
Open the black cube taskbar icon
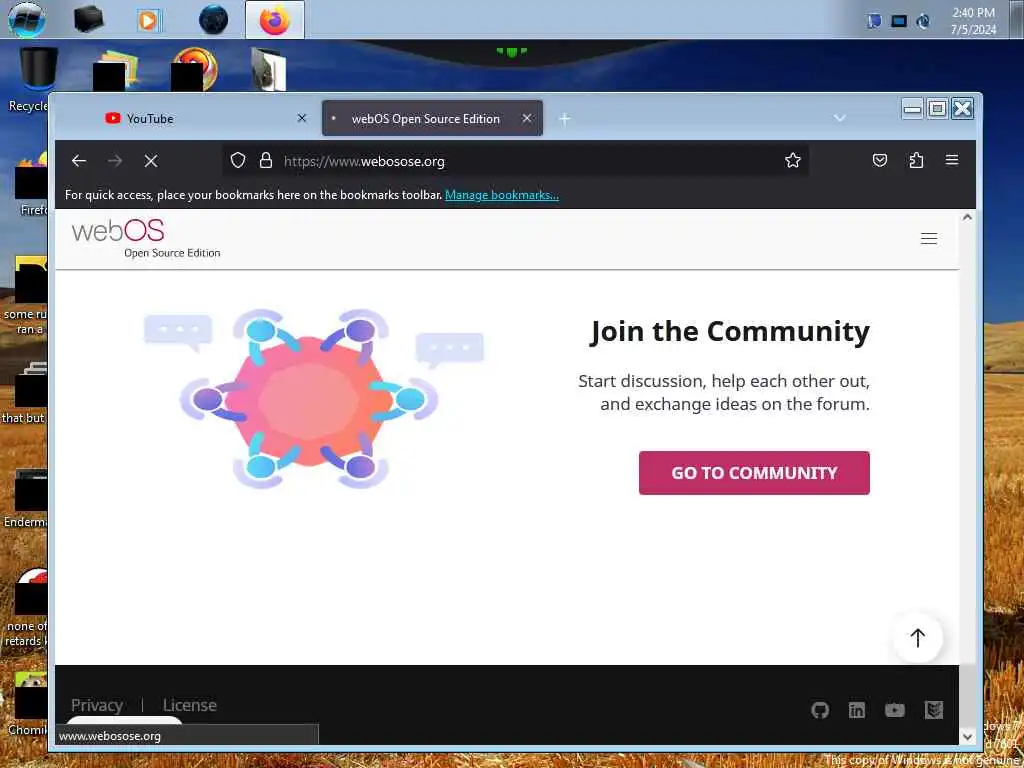88,19
